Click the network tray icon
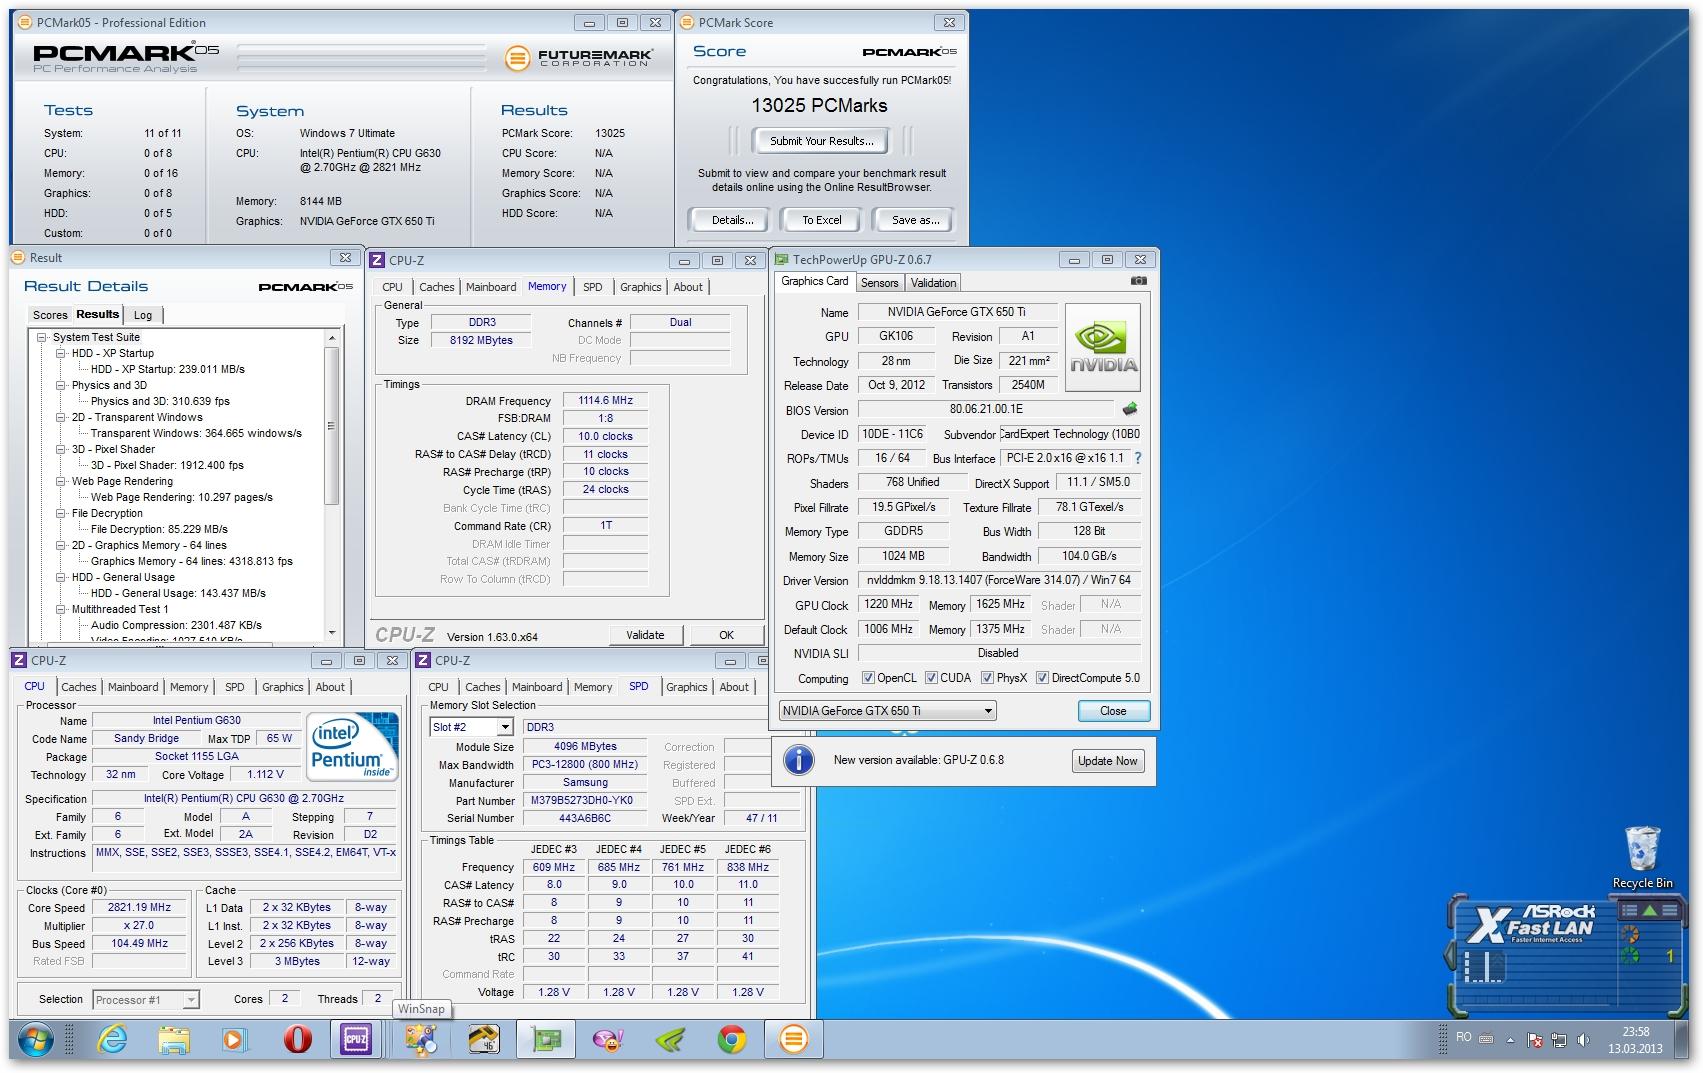The image size is (1703, 1073). (x=1559, y=1041)
